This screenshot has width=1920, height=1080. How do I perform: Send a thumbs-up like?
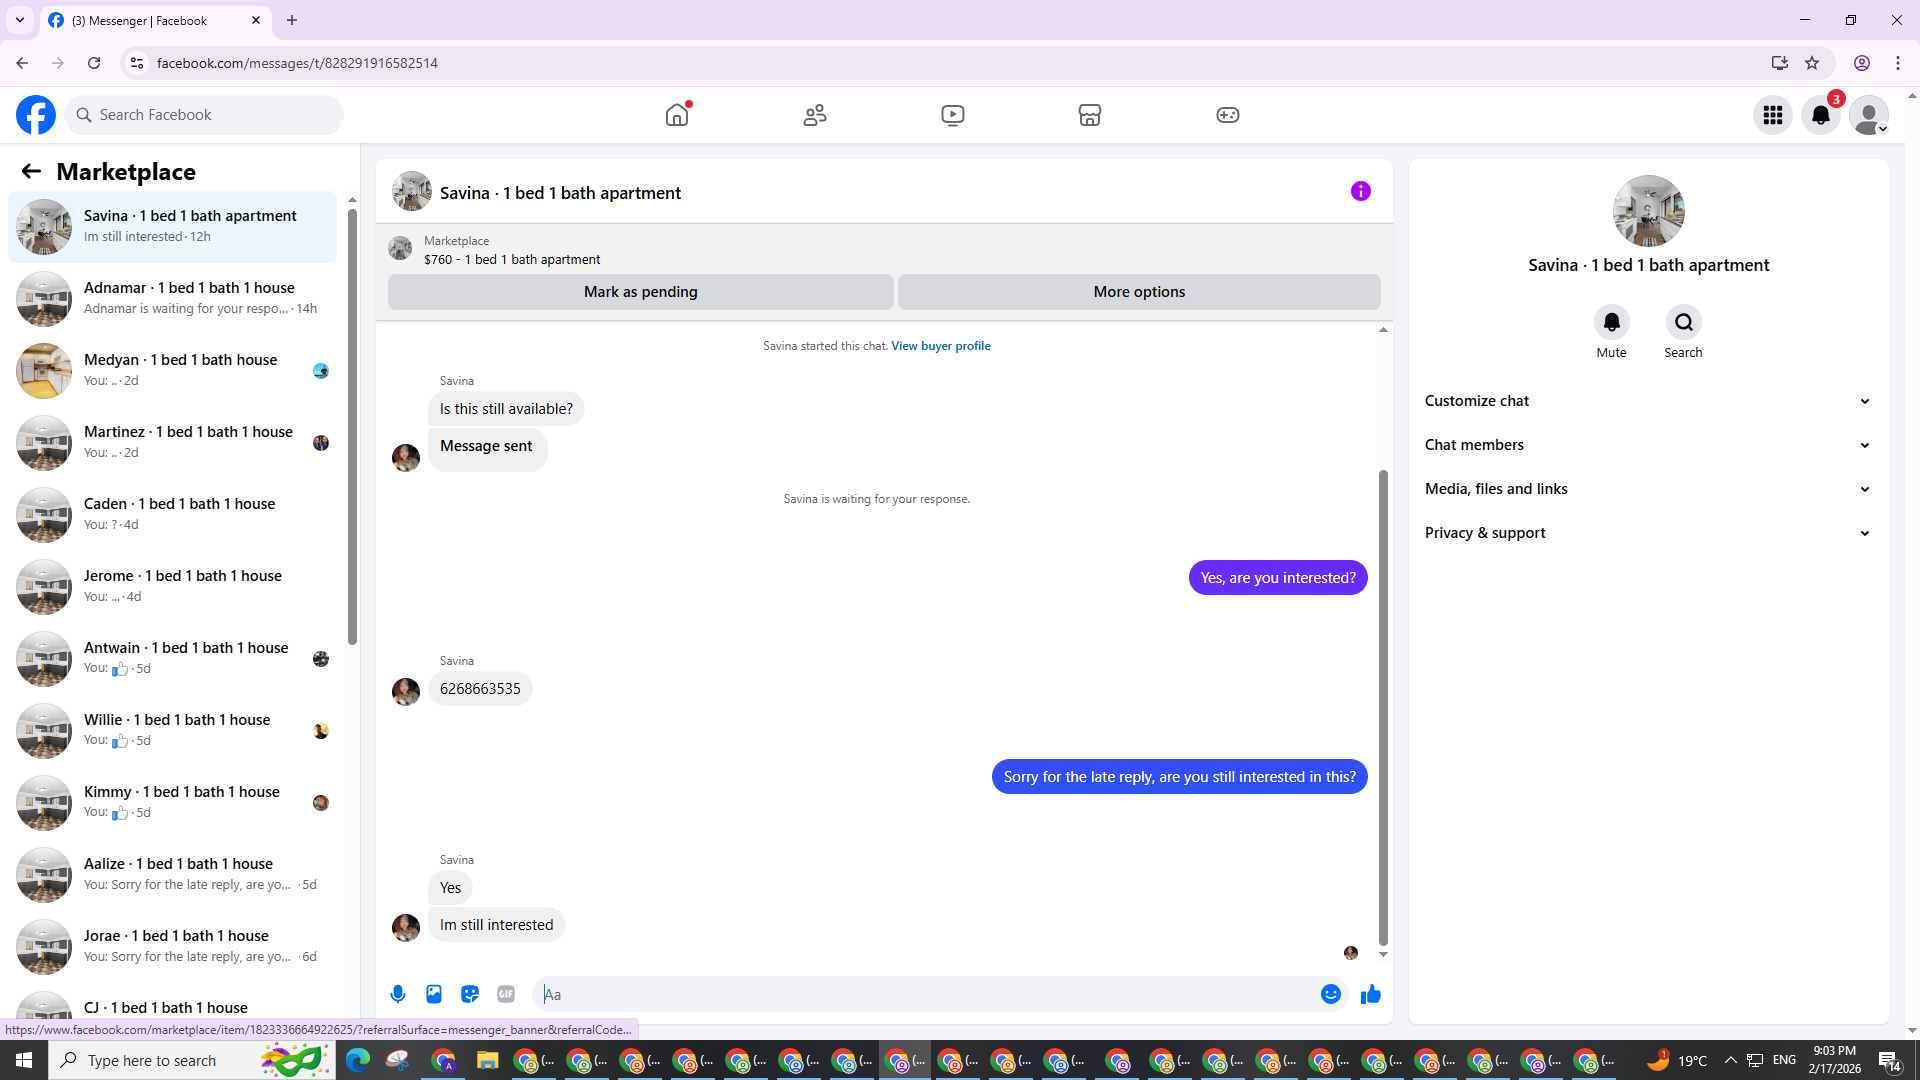(1370, 994)
